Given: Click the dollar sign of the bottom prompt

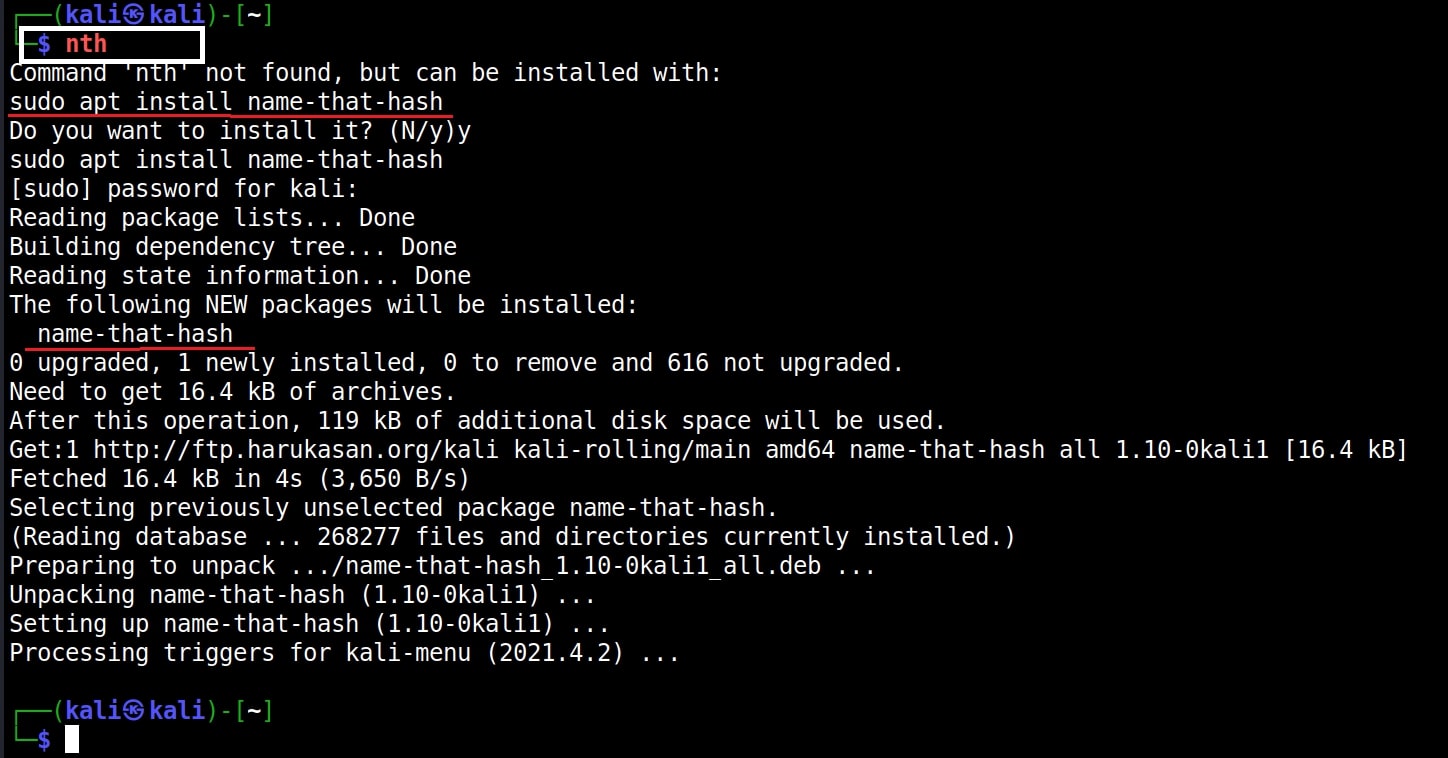Looking at the screenshot, I should tap(44, 740).
